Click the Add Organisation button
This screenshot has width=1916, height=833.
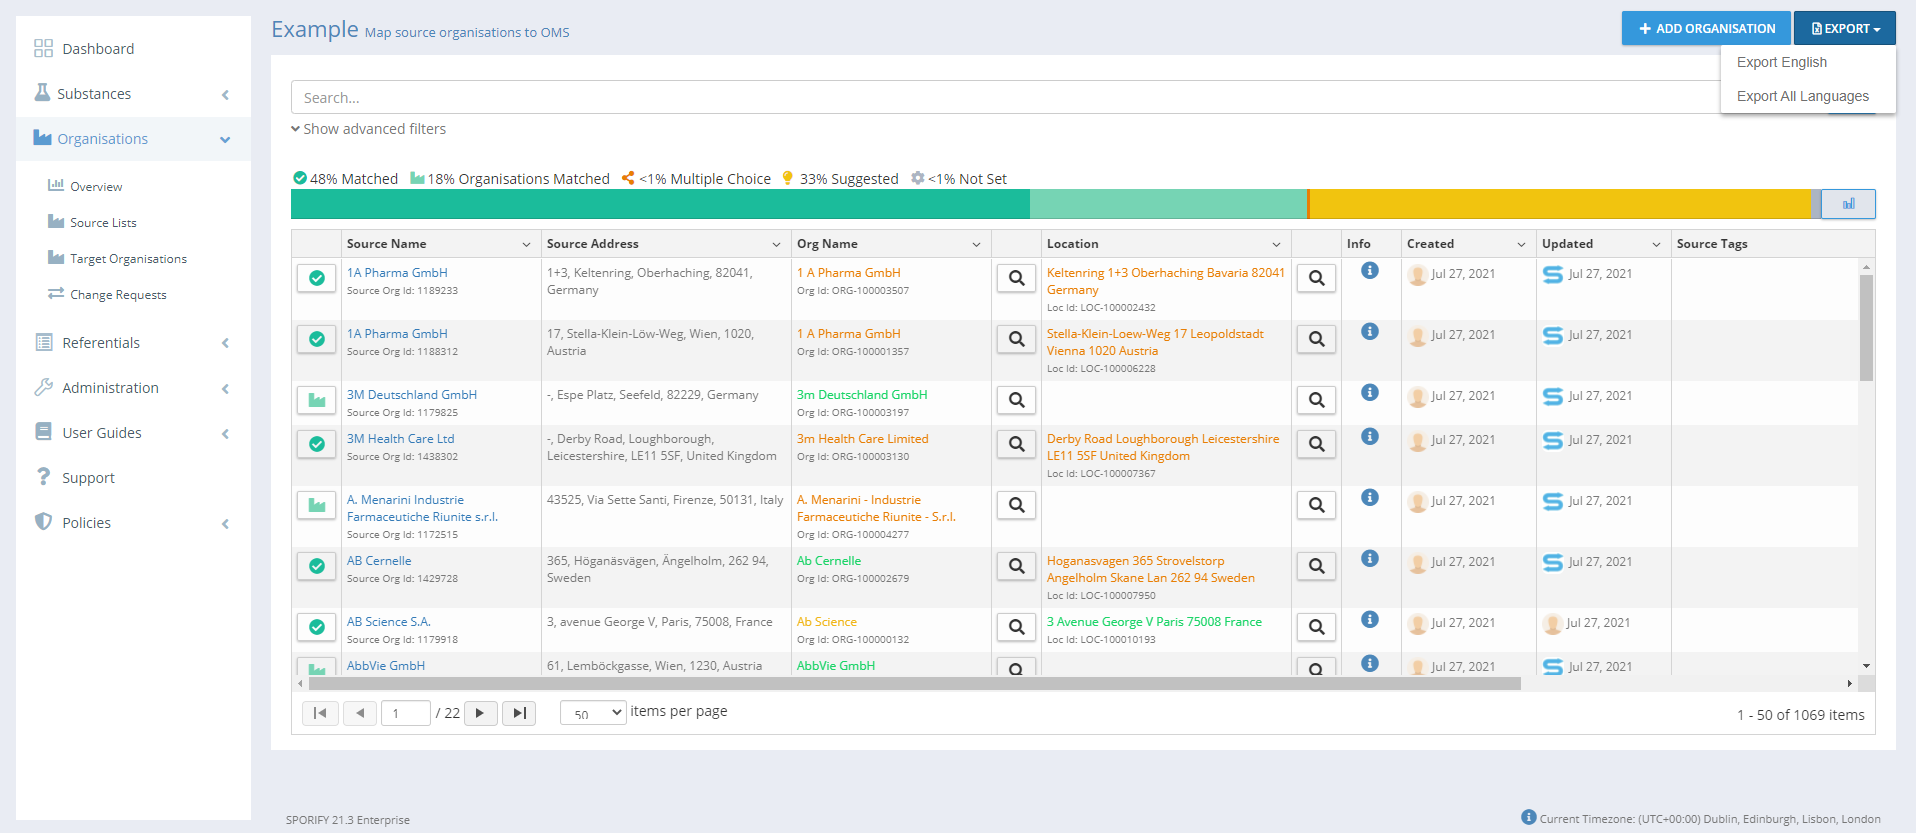point(1706,29)
